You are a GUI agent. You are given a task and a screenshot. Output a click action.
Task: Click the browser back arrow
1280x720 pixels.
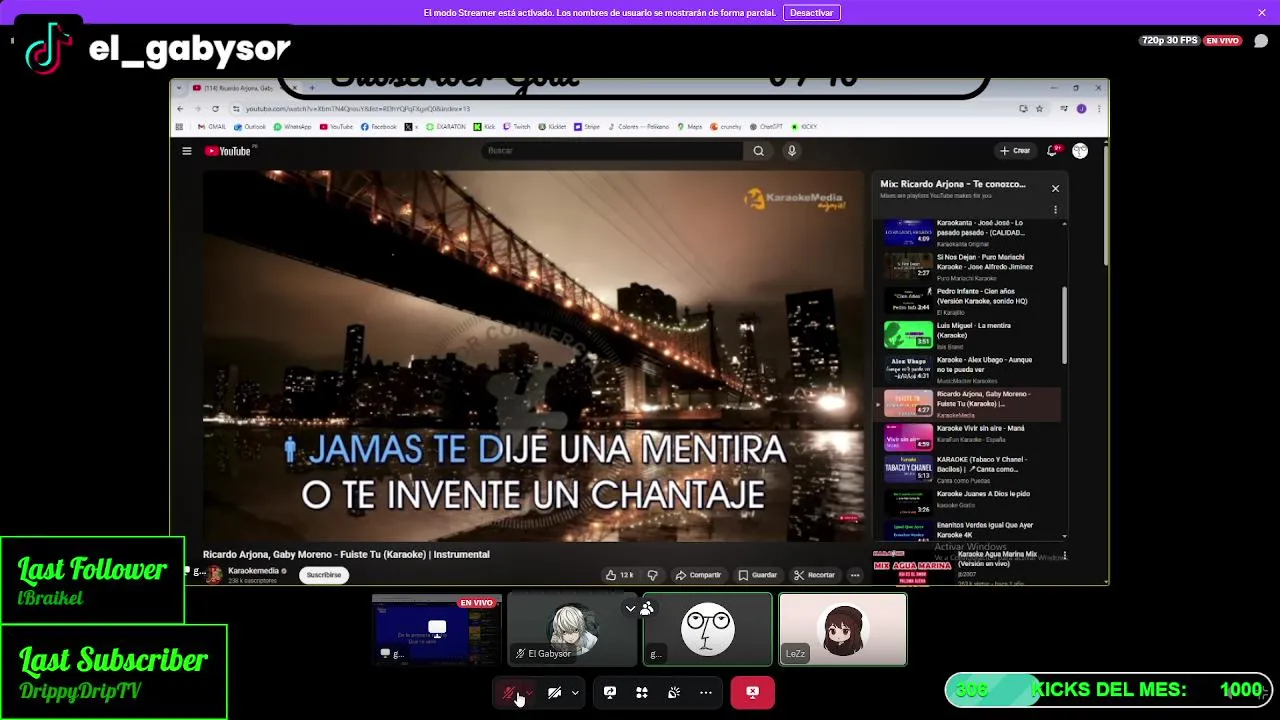[180, 108]
